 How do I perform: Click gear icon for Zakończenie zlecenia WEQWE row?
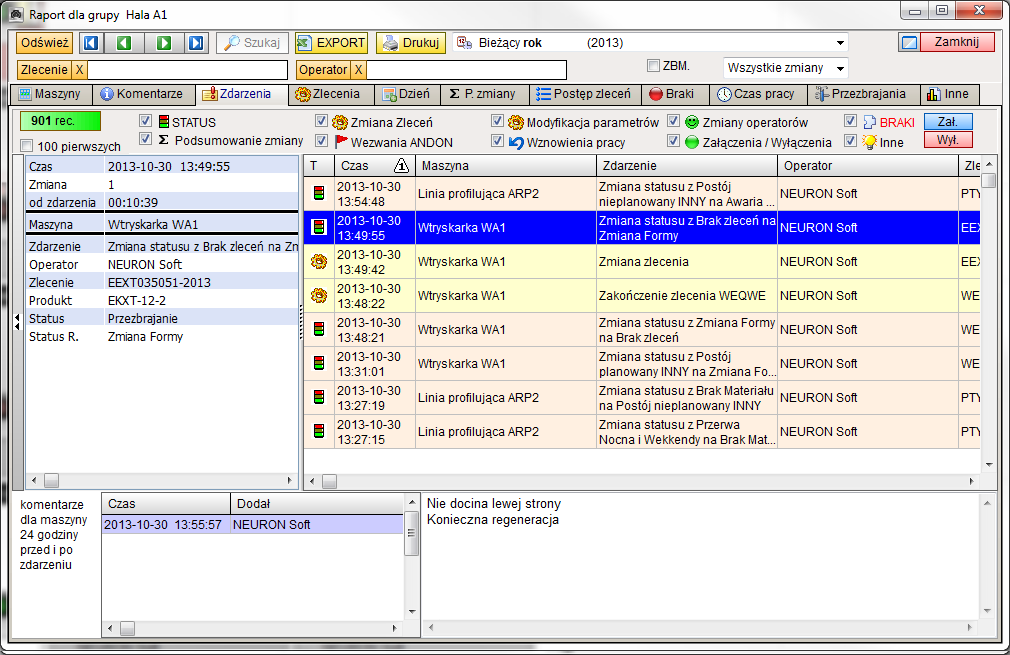tap(319, 296)
